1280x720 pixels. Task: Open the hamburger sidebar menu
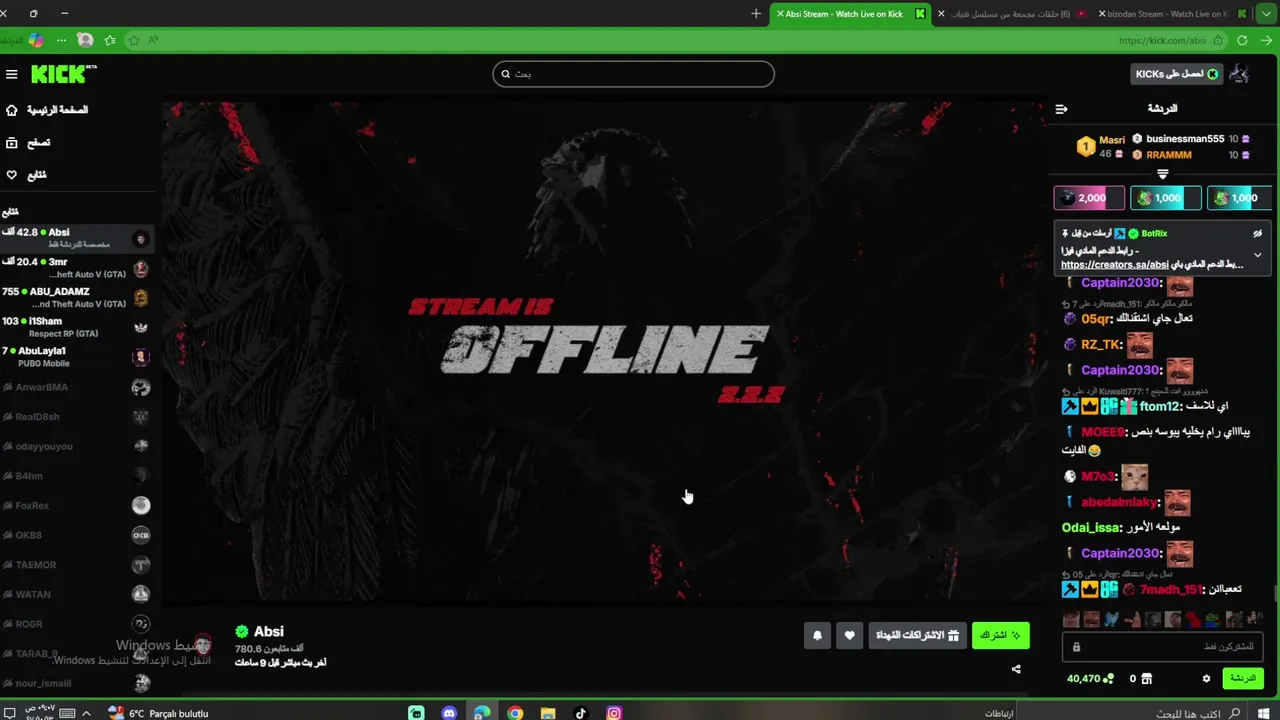point(12,74)
